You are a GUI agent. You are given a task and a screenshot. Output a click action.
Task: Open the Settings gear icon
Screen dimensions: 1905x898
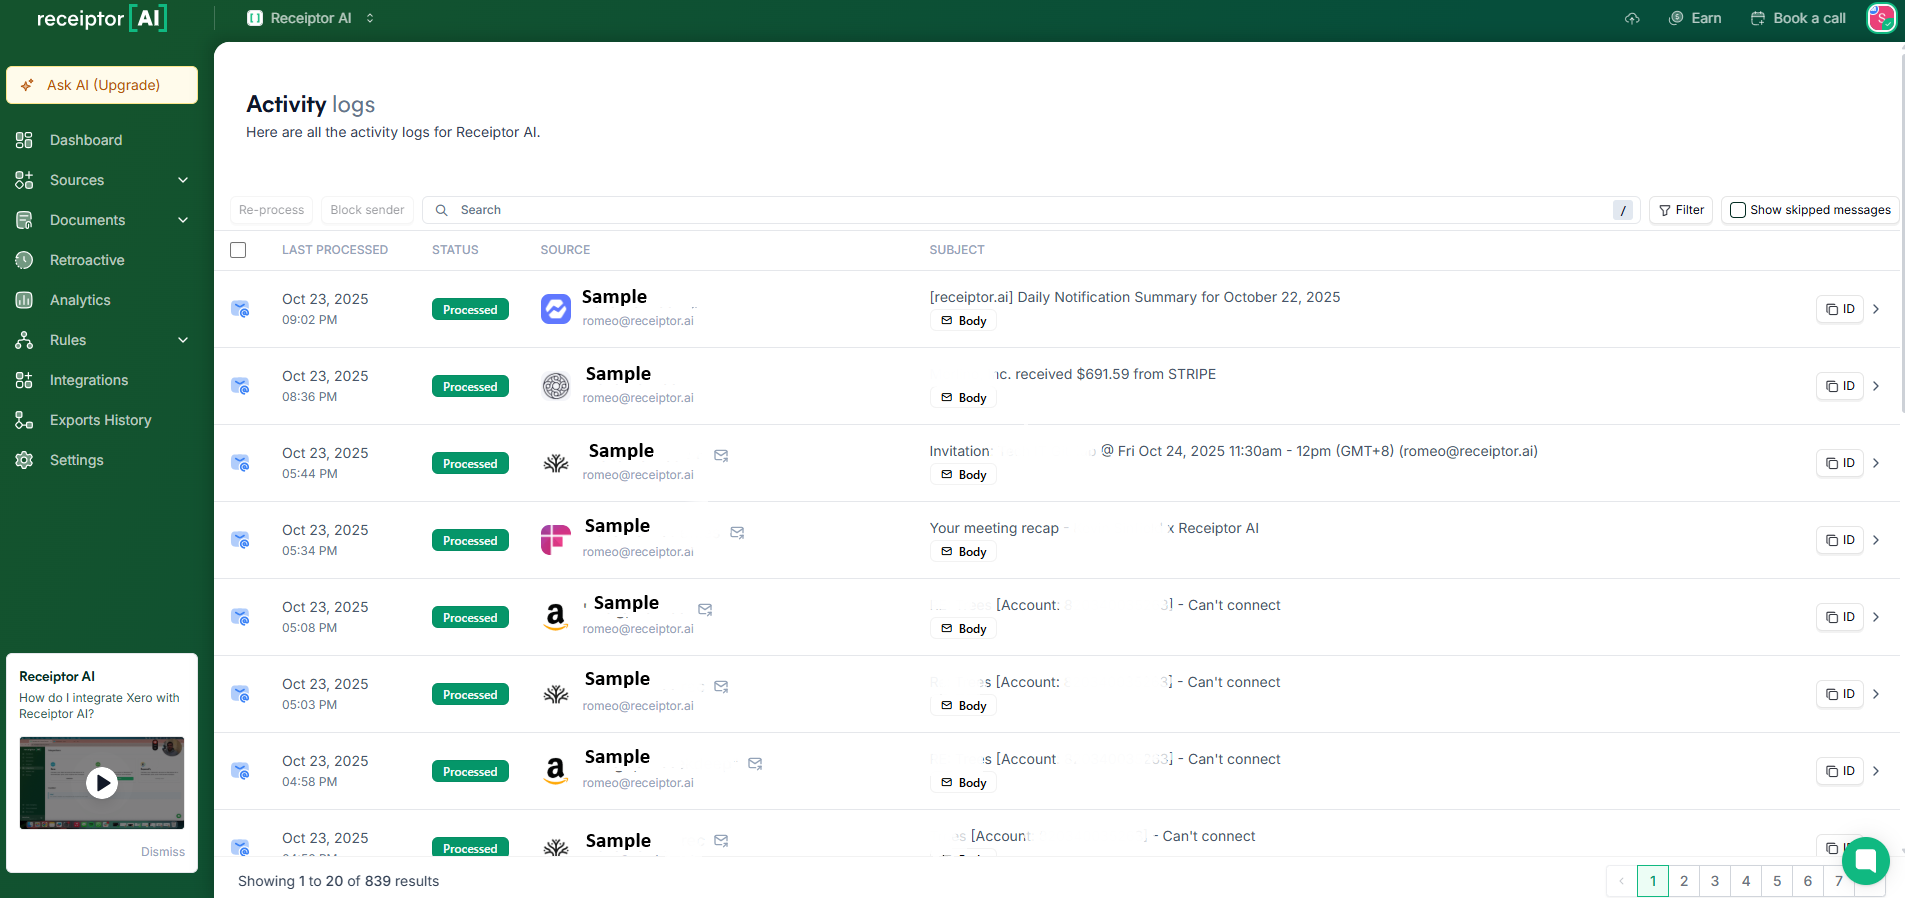point(24,460)
